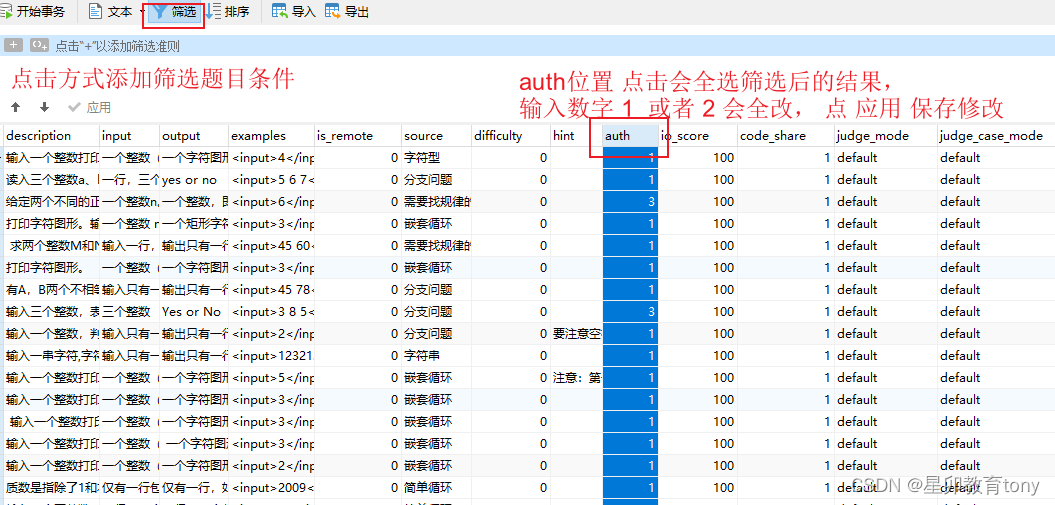The image size is (1055, 505).
Task: Select the examples column header
Action: click(x=271, y=136)
